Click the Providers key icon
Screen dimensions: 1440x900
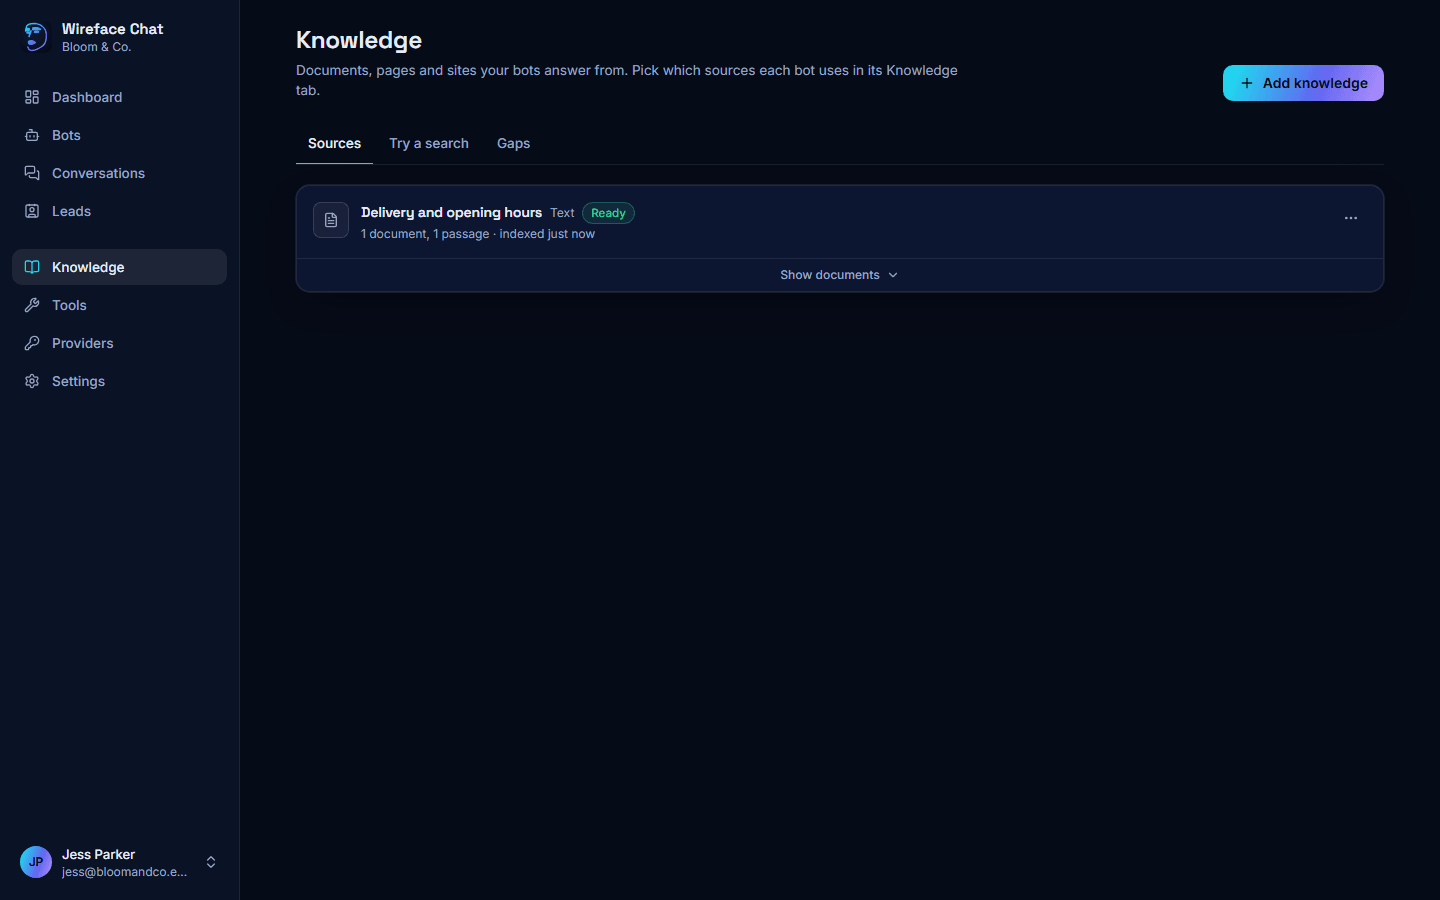[x=32, y=343]
